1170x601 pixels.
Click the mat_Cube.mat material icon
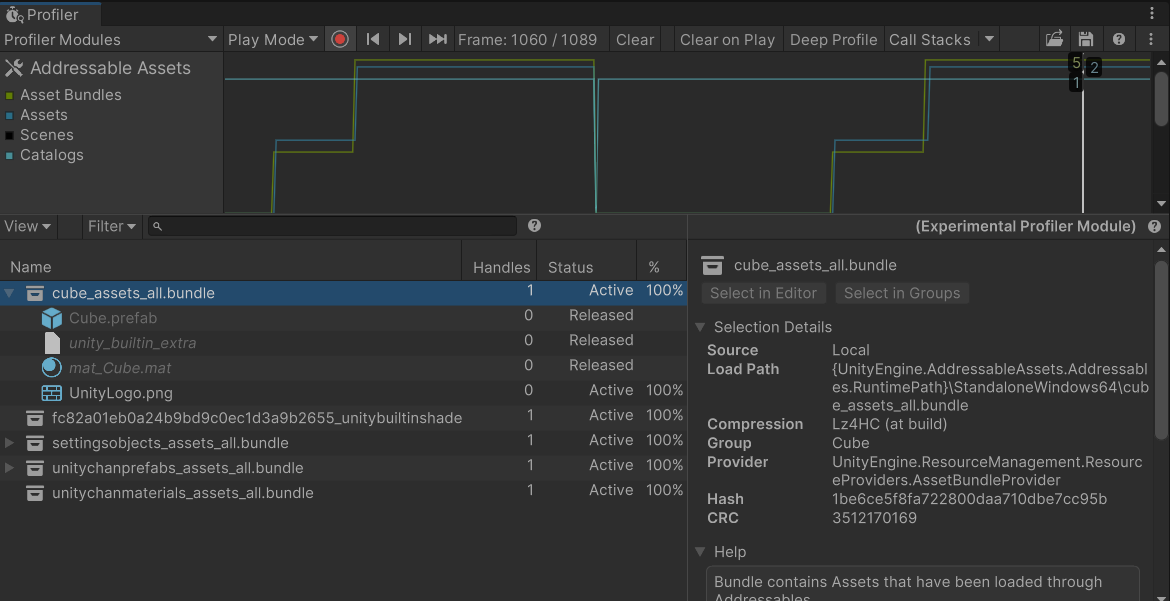51,368
